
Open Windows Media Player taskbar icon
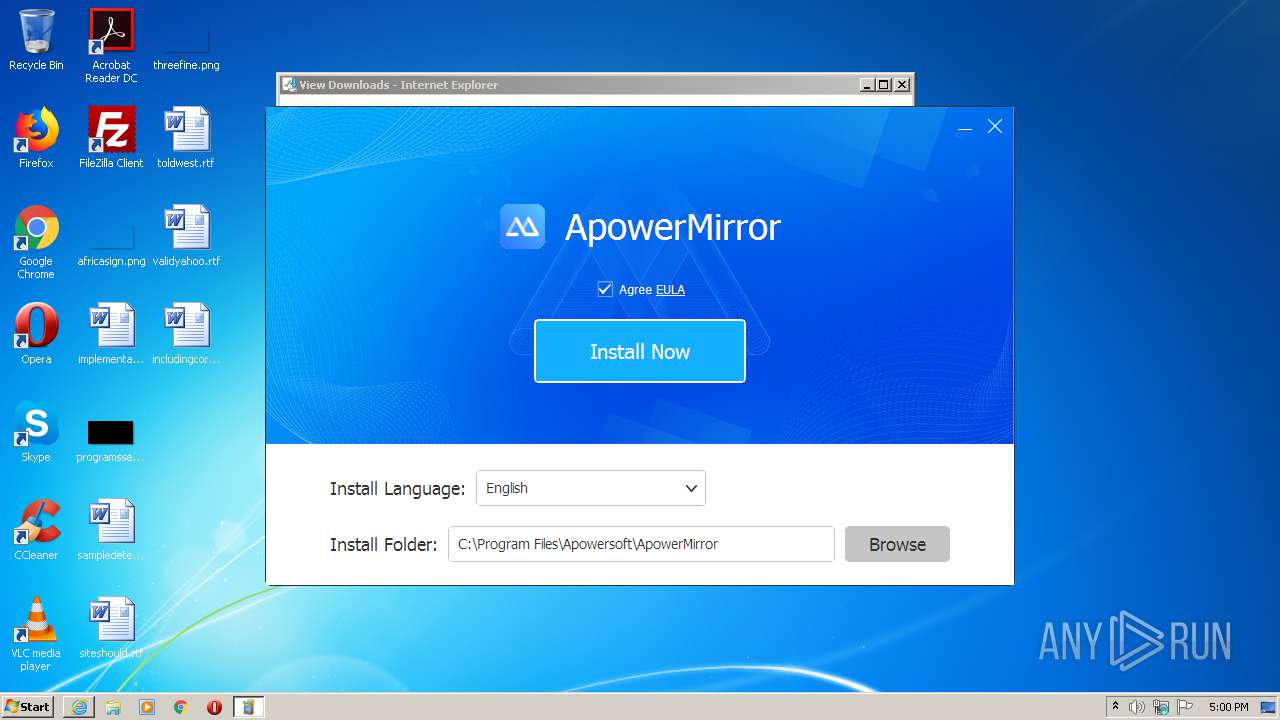147,707
